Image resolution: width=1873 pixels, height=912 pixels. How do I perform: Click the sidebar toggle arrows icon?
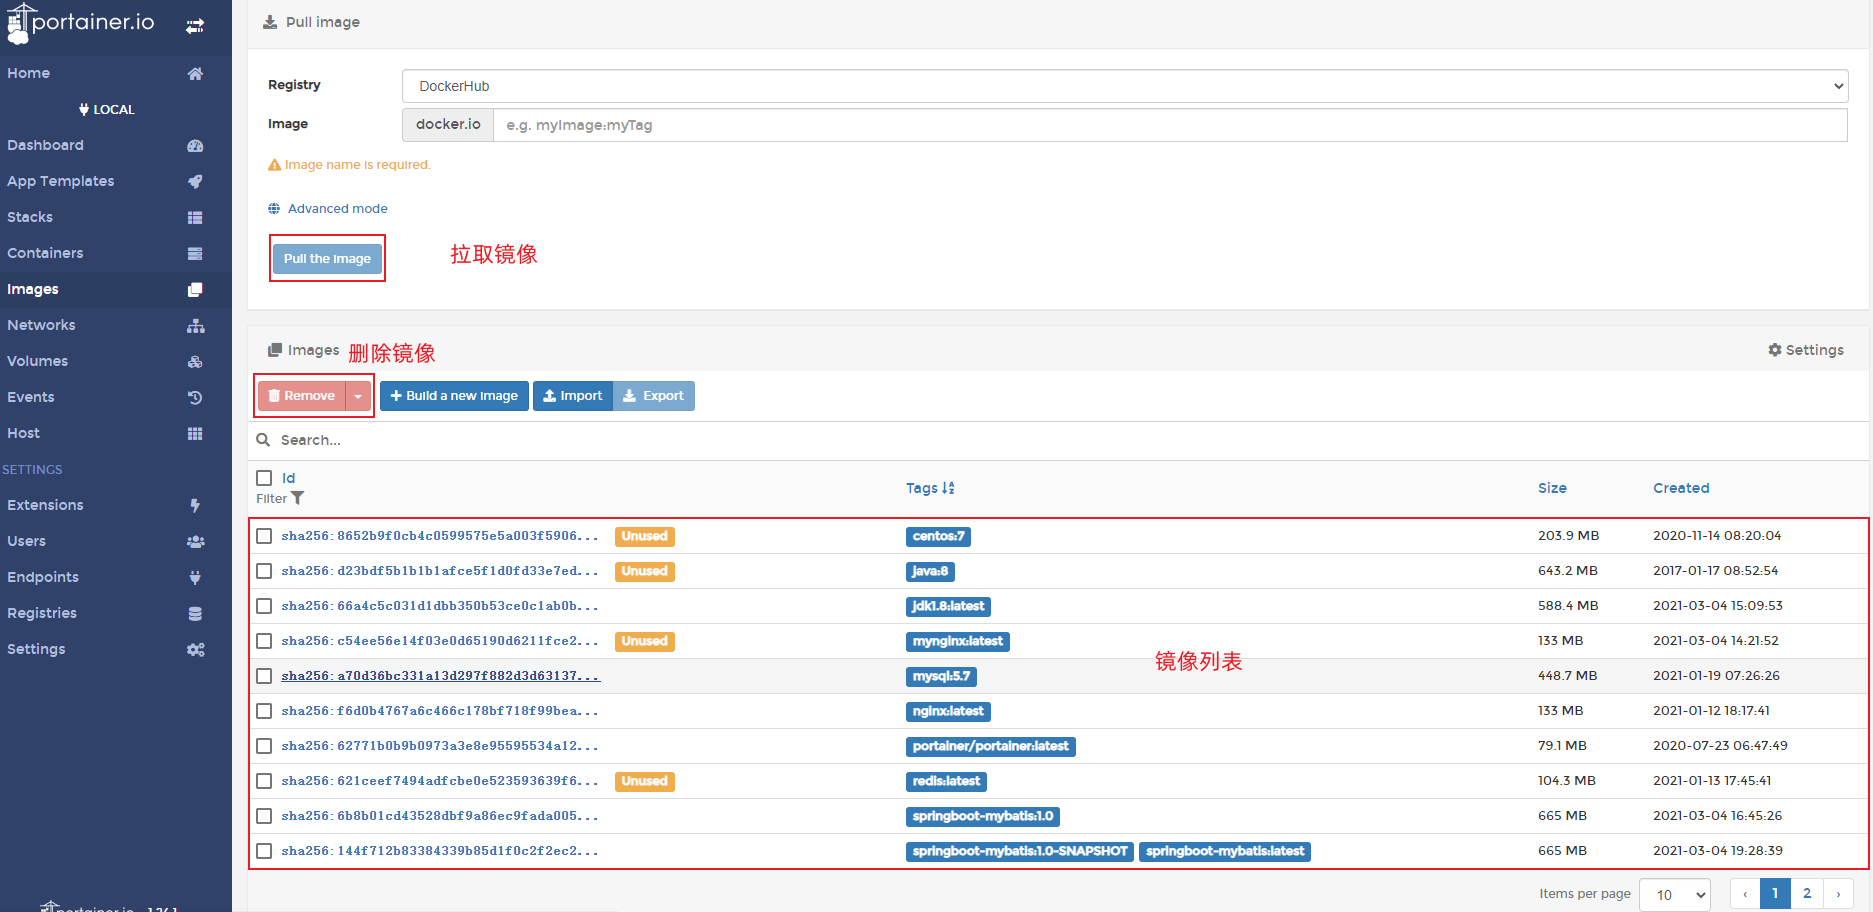coord(195,26)
